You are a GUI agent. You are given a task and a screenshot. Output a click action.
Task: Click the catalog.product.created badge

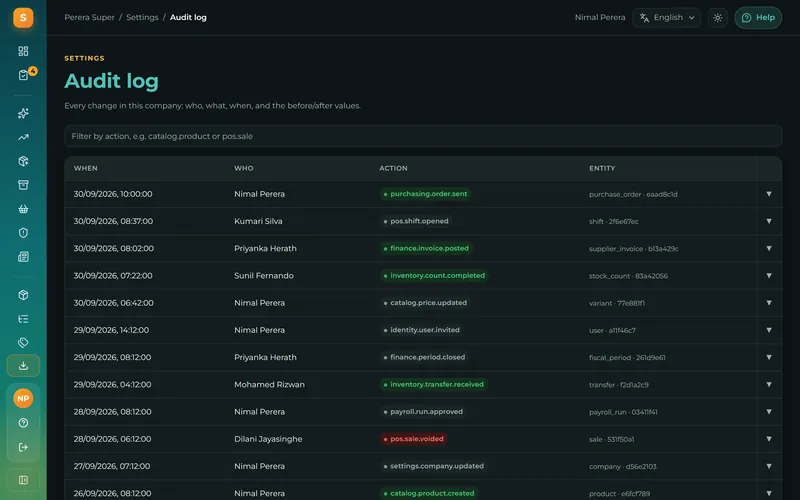point(429,493)
